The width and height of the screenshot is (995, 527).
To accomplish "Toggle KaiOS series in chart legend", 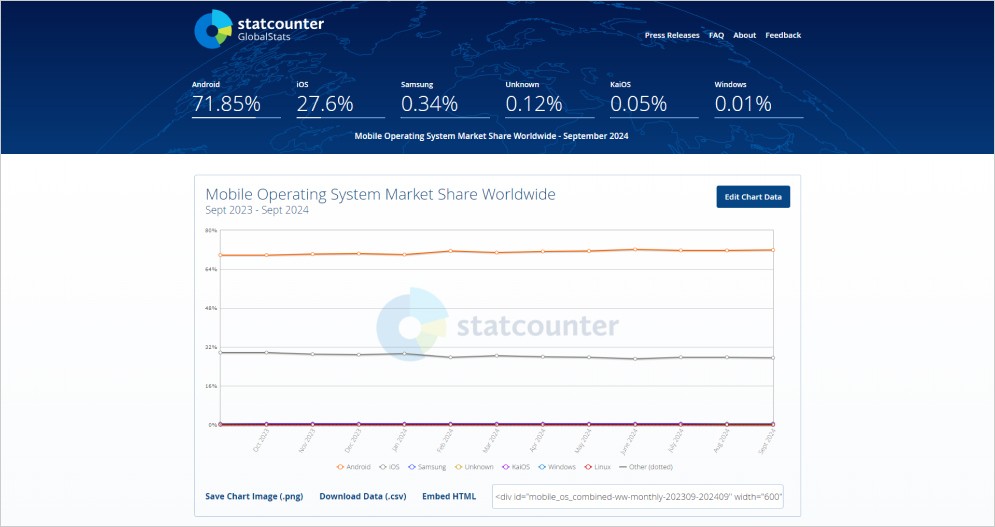I will pyautogui.click(x=516, y=467).
